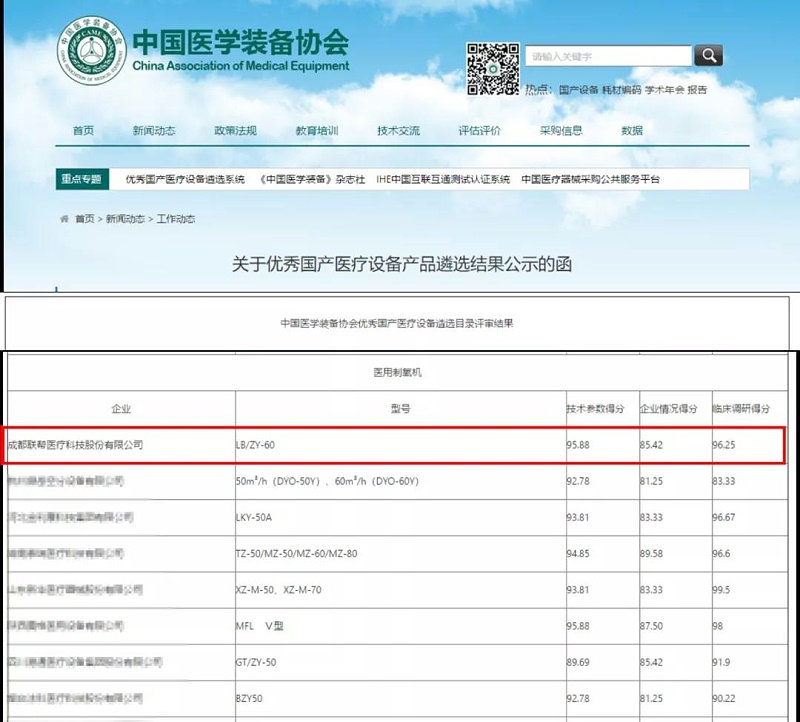Open the 技术交流 navigation menu item
800x722 pixels.
coord(398,131)
